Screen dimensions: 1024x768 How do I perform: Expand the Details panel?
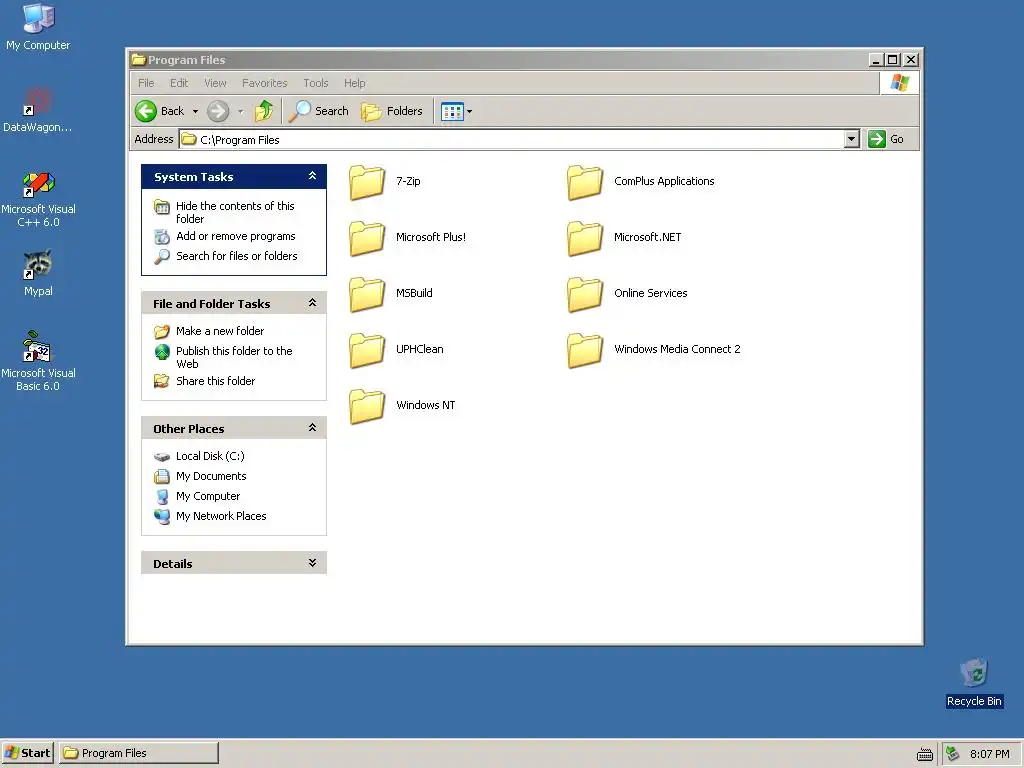tap(312, 562)
